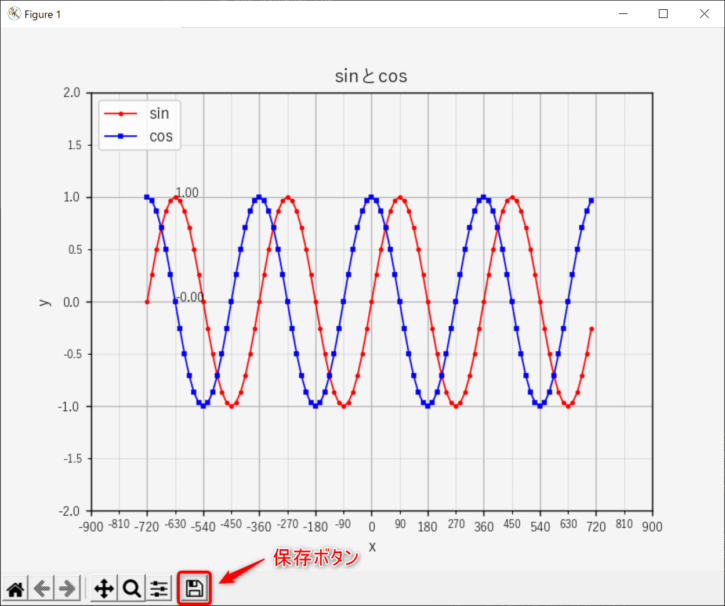The height and width of the screenshot is (606, 725).
Task: Click the 1.00 annotation label
Action: [x=187, y=193]
